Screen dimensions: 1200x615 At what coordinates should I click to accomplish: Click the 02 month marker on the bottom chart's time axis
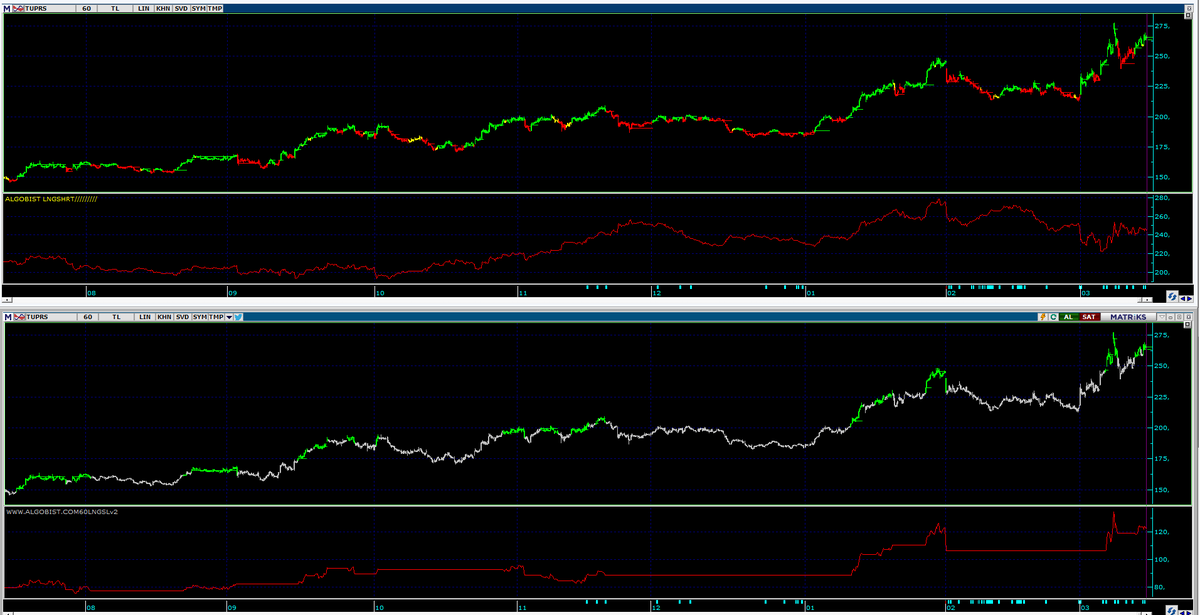click(x=949, y=607)
